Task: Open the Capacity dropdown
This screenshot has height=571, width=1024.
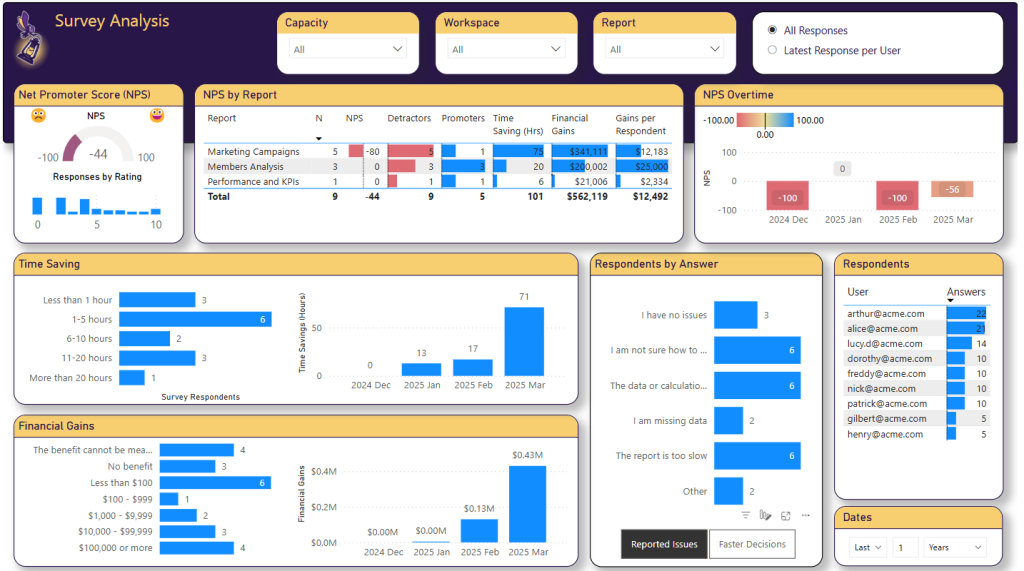Action: pos(347,49)
